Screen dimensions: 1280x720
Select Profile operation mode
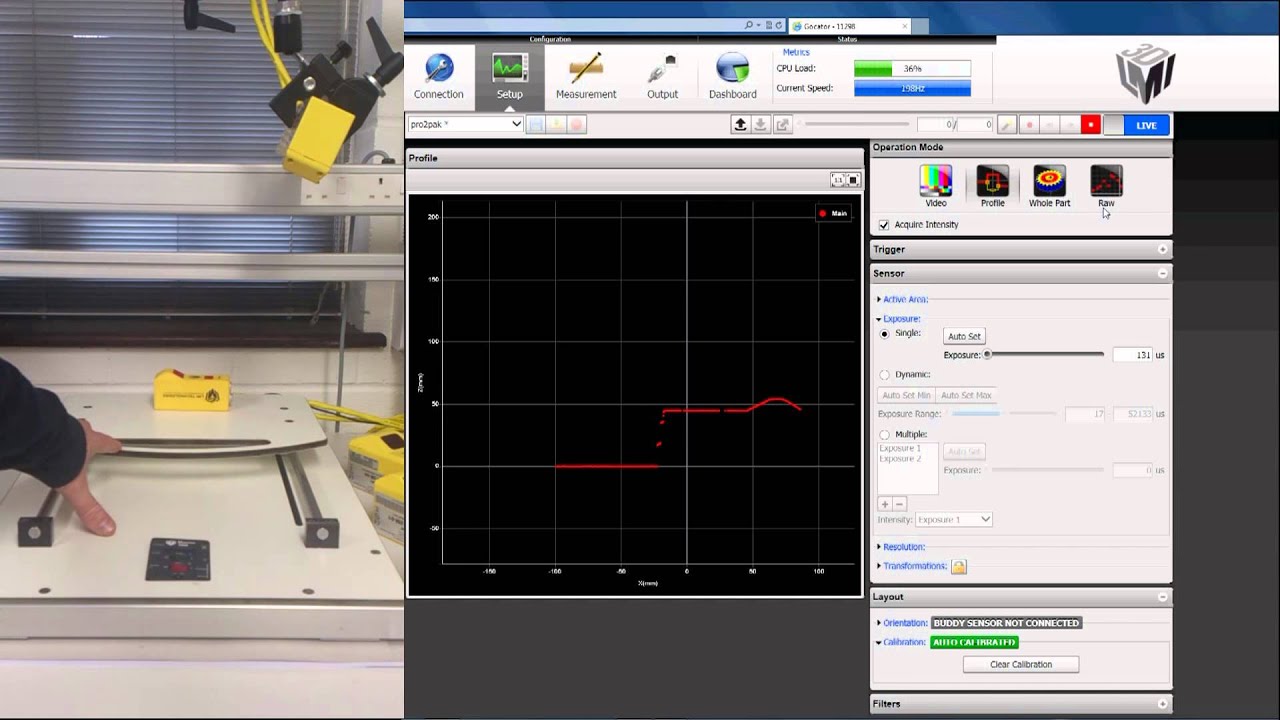pyautogui.click(x=992, y=187)
